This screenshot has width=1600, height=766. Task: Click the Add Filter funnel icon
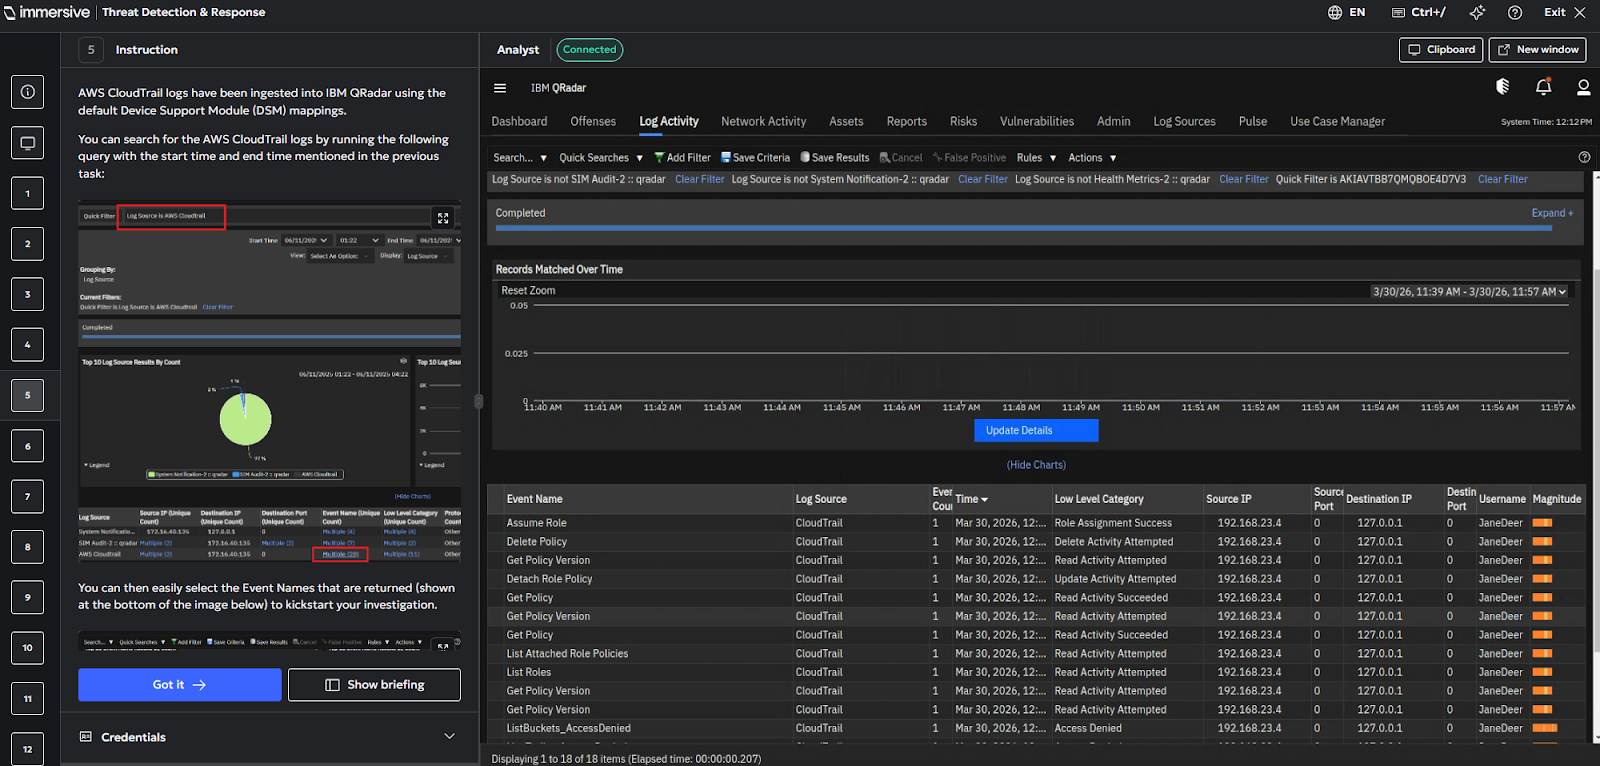(x=659, y=158)
